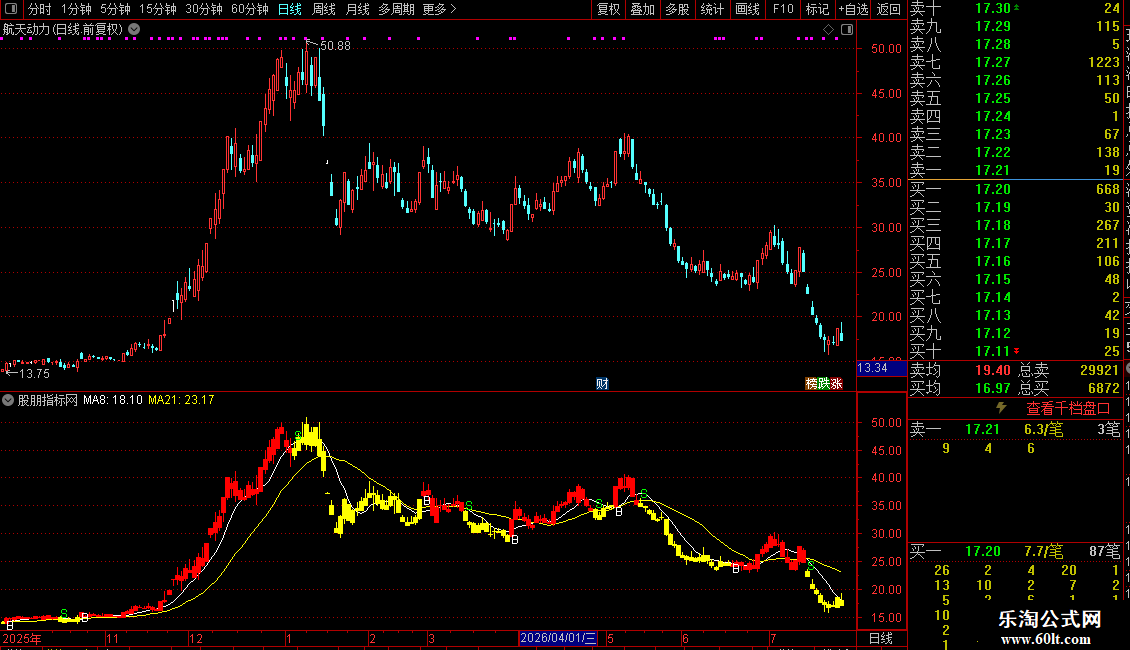
Task: Click the 6.3/笔 sell queue value
Action: coord(1044,429)
